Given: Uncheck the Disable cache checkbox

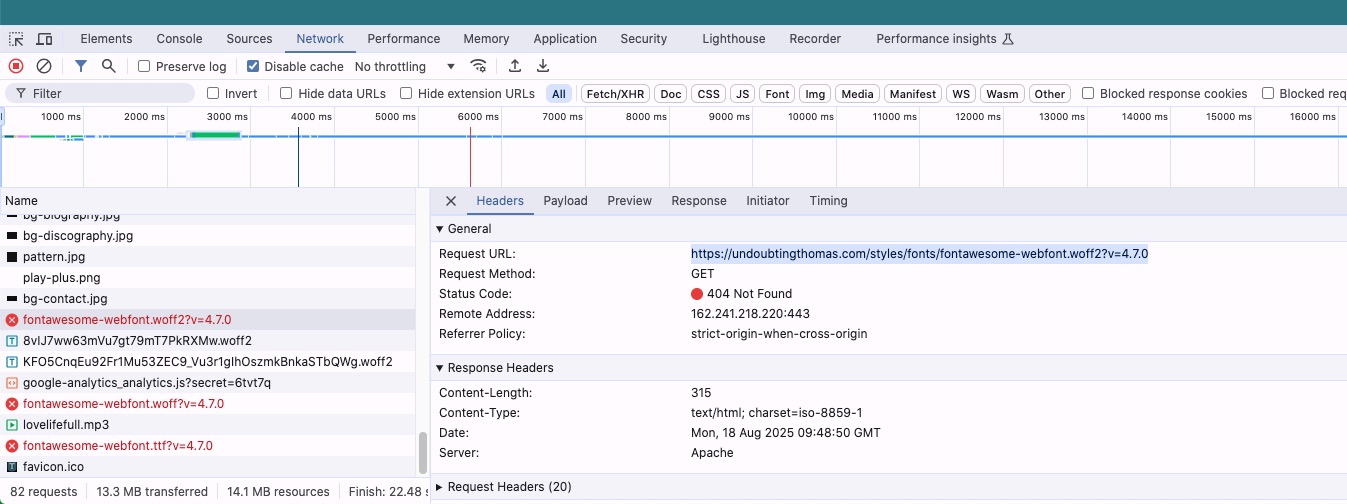Looking at the screenshot, I should coord(253,67).
